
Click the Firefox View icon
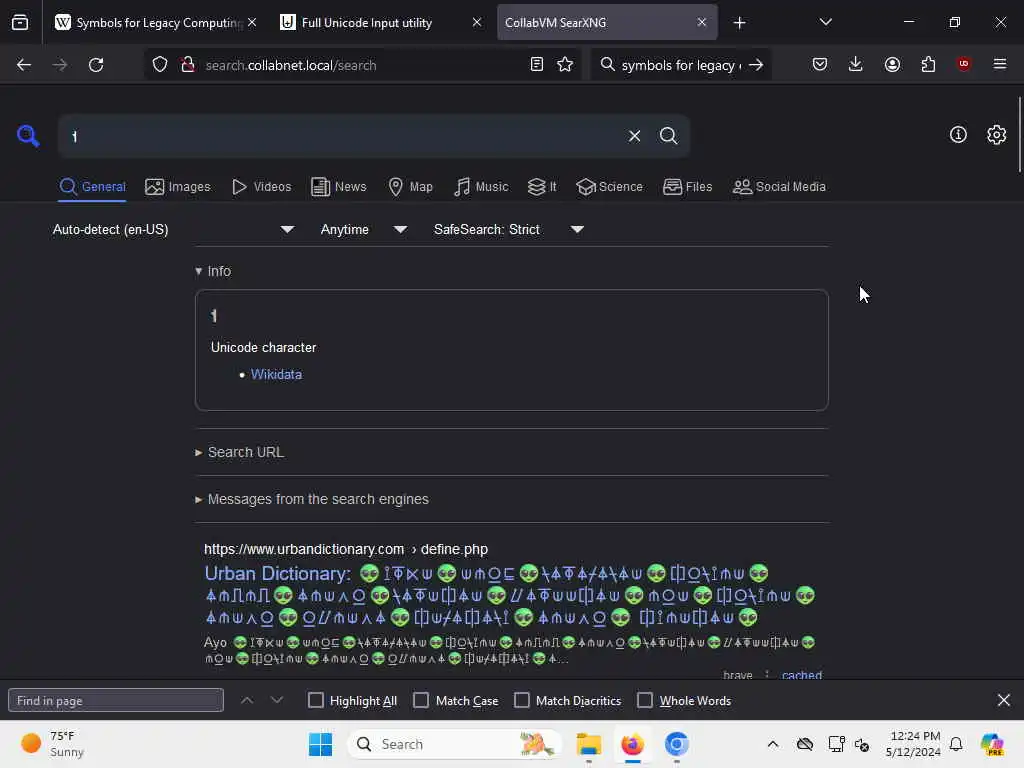20,23
